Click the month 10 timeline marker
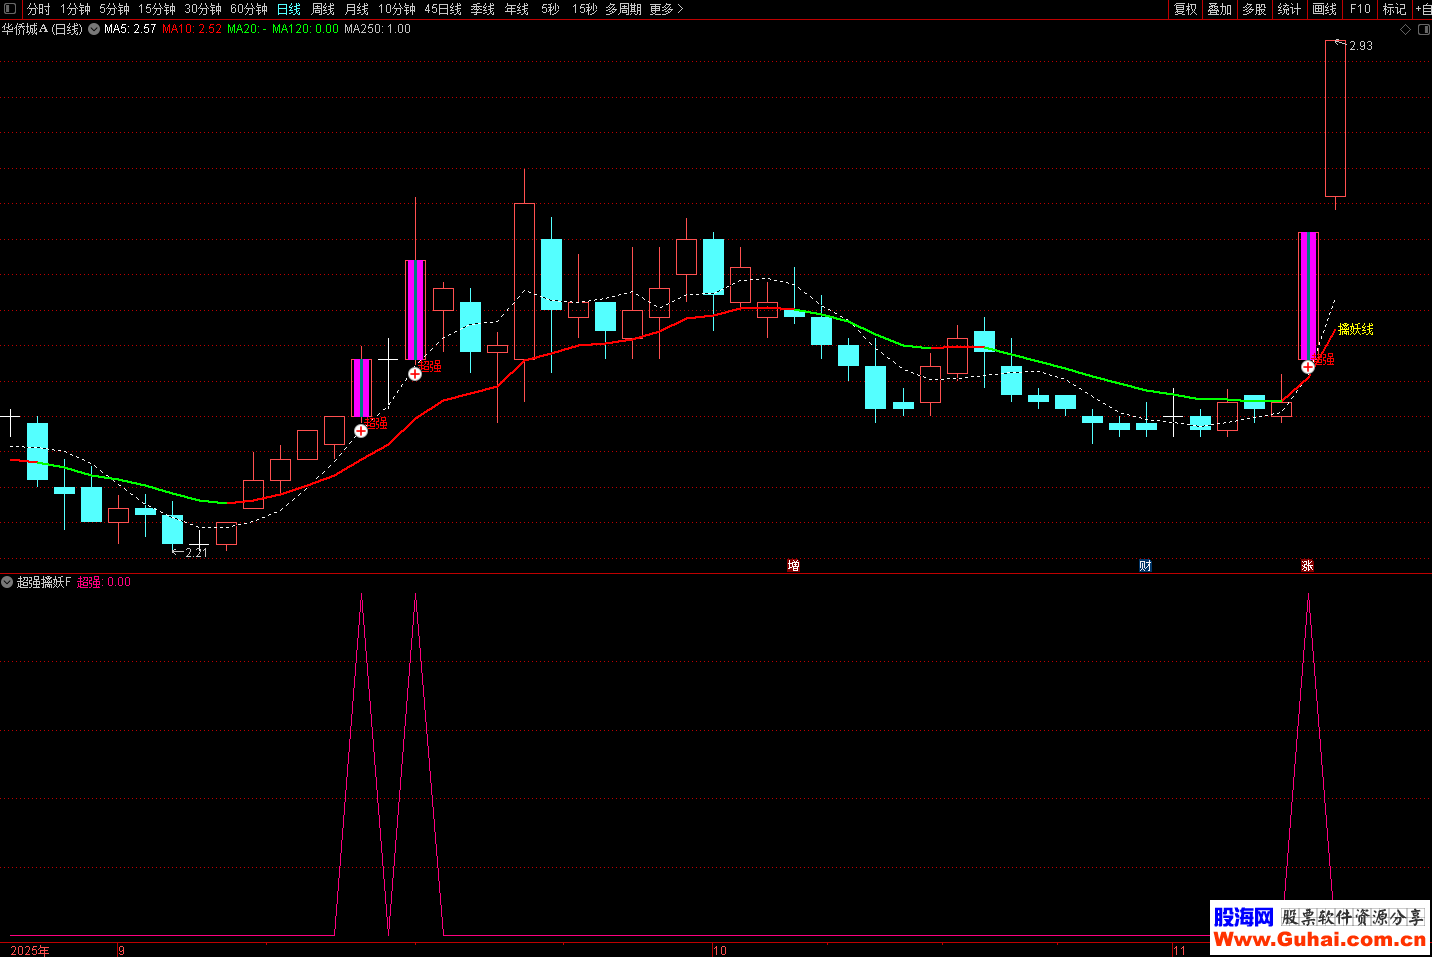This screenshot has height=957, width=1432. coord(720,950)
